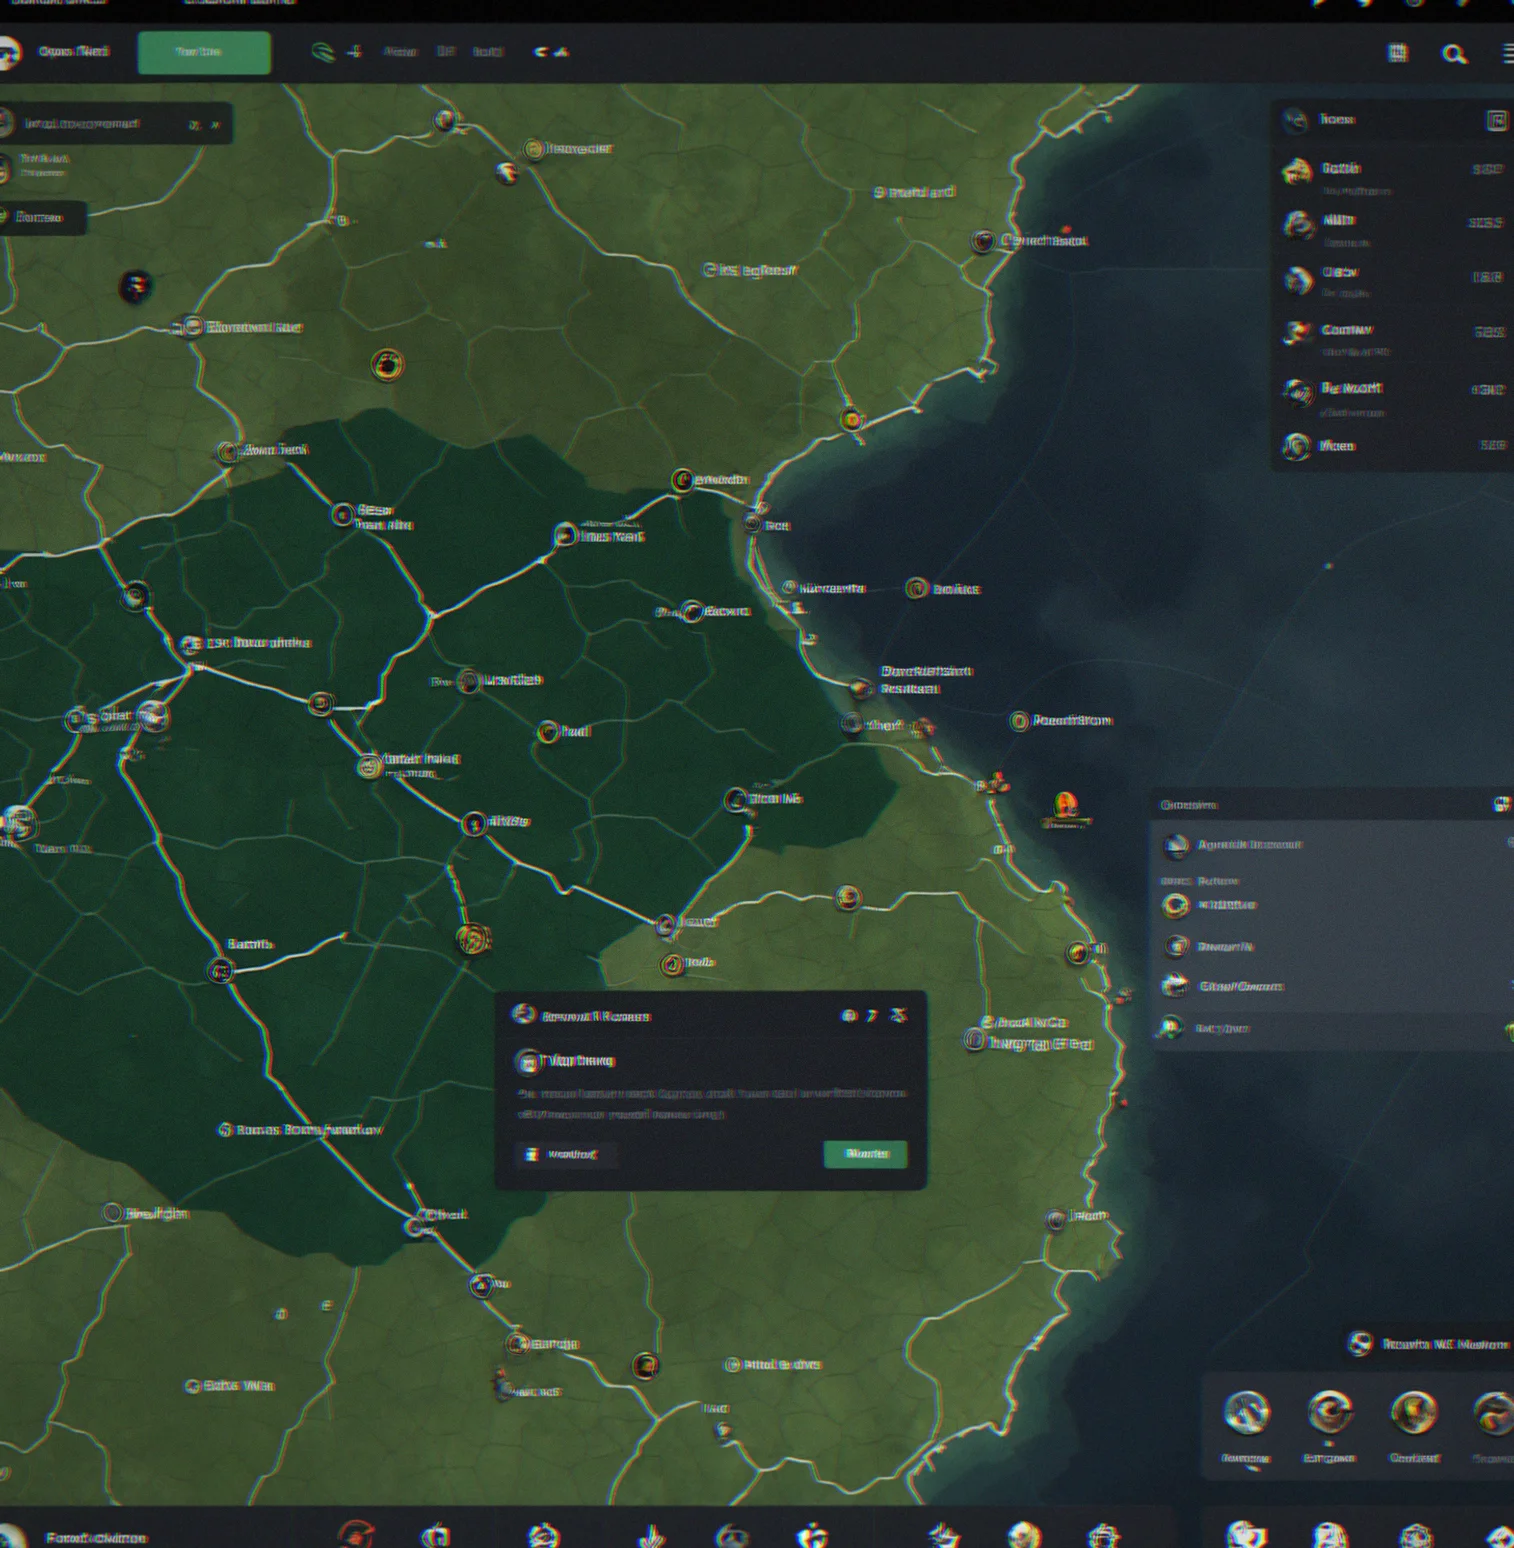Viewport: 1514px width, 1548px height.
Task: Click the dark round marker in the northwest of the map
Action: click(x=136, y=287)
